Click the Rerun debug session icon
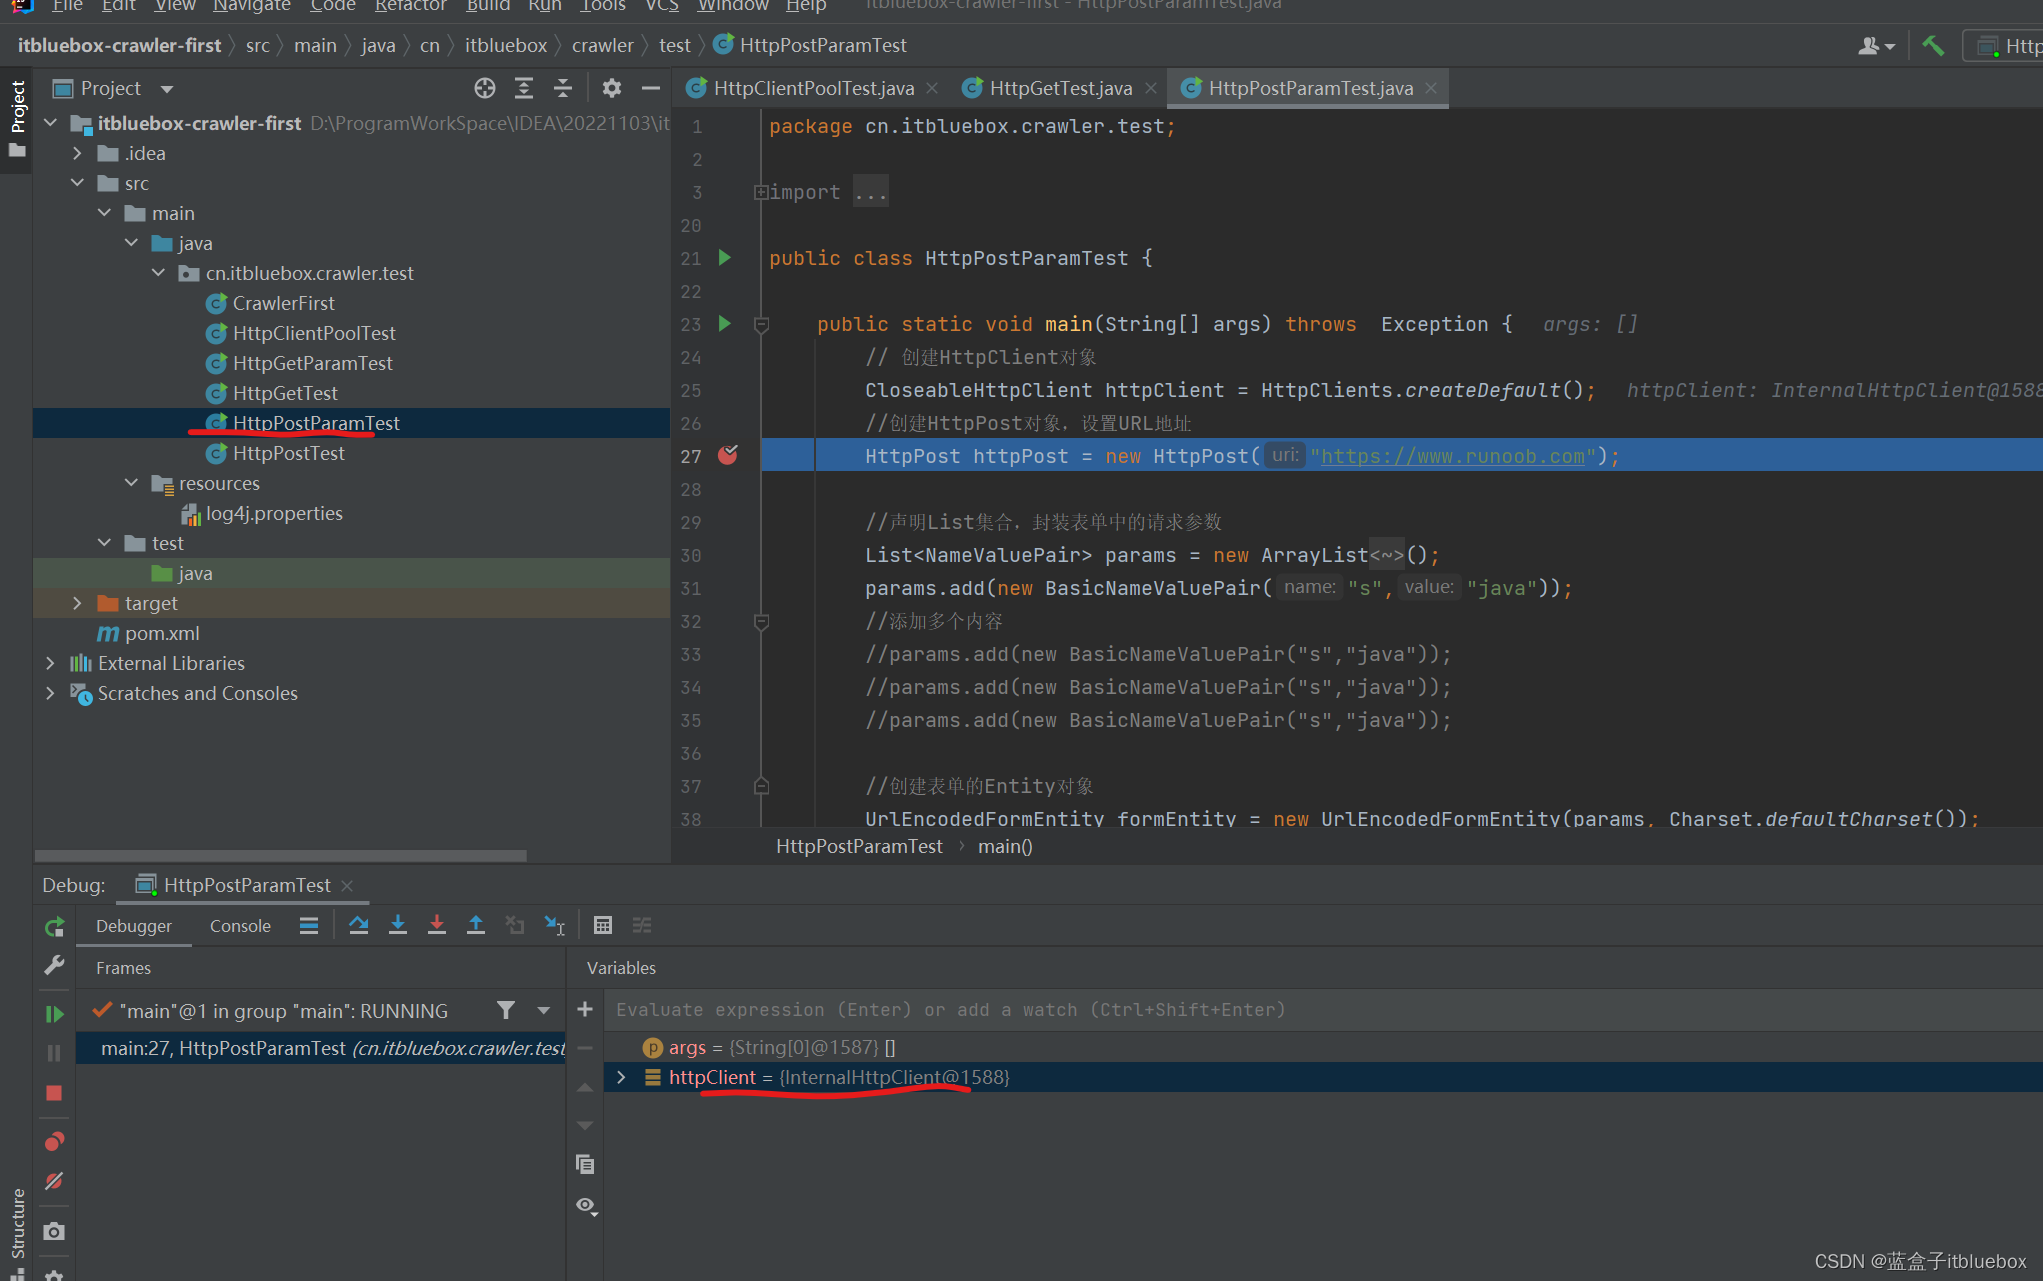Viewport: 2043px width, 1281px height. click(54, 927)
